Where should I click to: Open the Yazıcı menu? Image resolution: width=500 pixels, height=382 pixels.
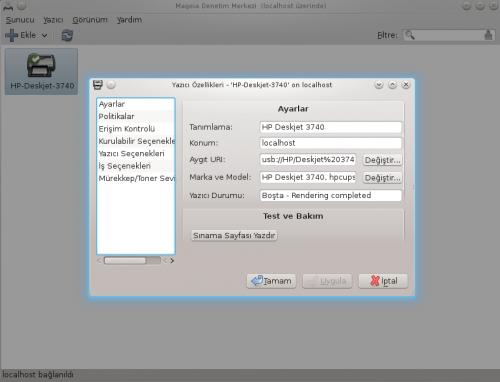pos(53,20)
